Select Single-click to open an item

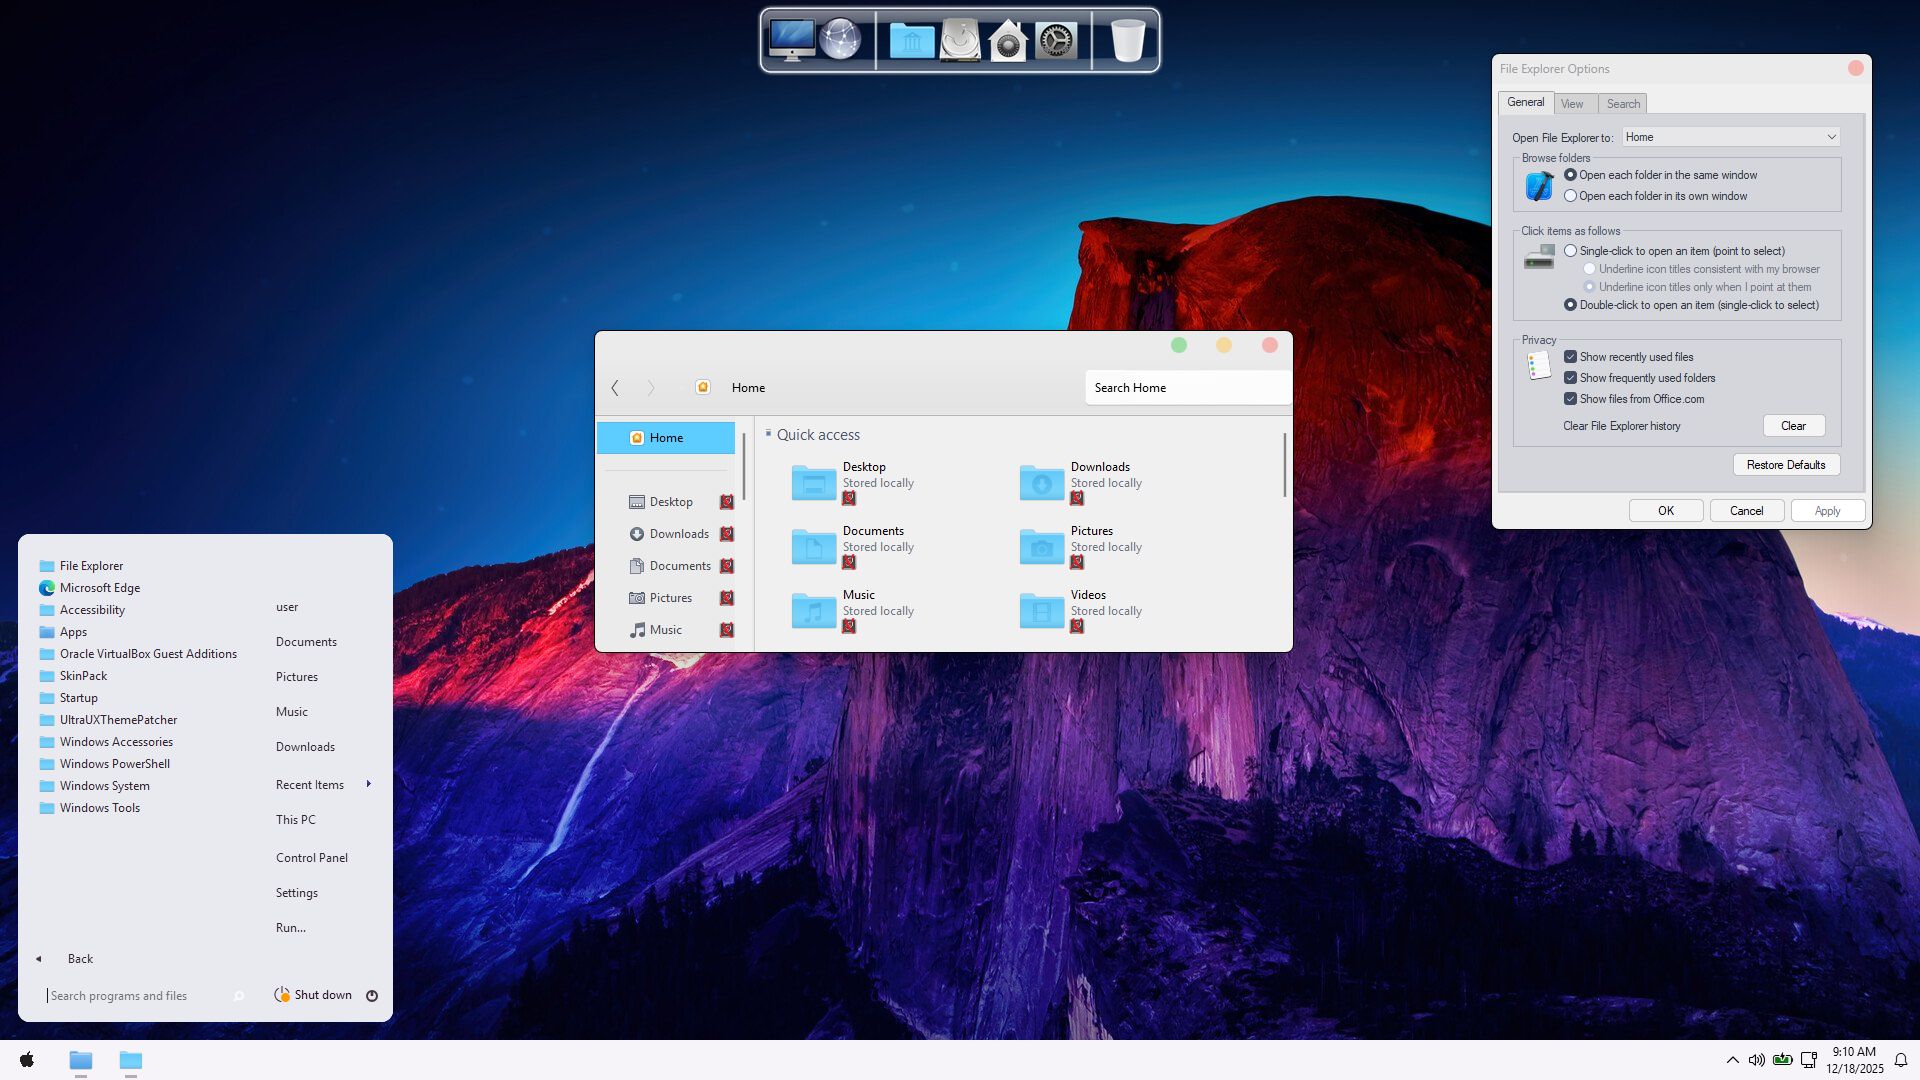click(x=1570, y=251)
